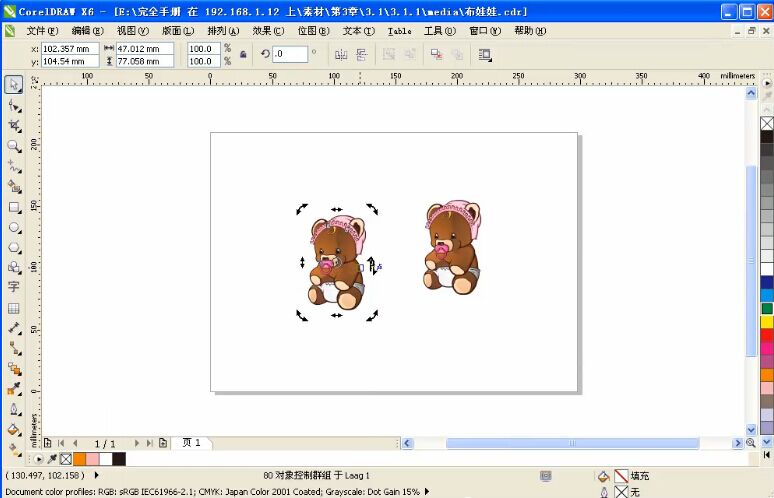Select the Freehand curve tool
Viewport: 774px width, 498px height.
pyautogui.click(x=14, y=166)
